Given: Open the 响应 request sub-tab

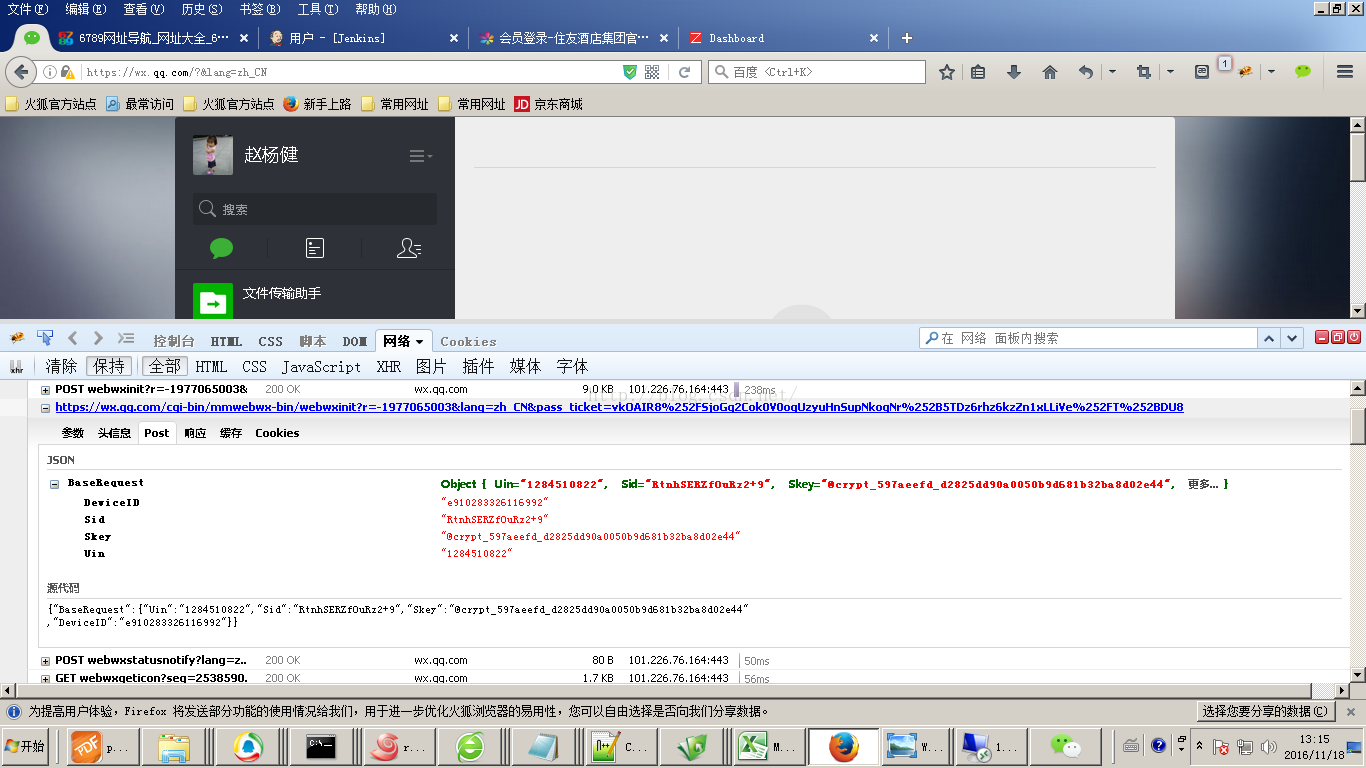Looking at the screenshot, I should pyautogui.click(x=195, y=433).
